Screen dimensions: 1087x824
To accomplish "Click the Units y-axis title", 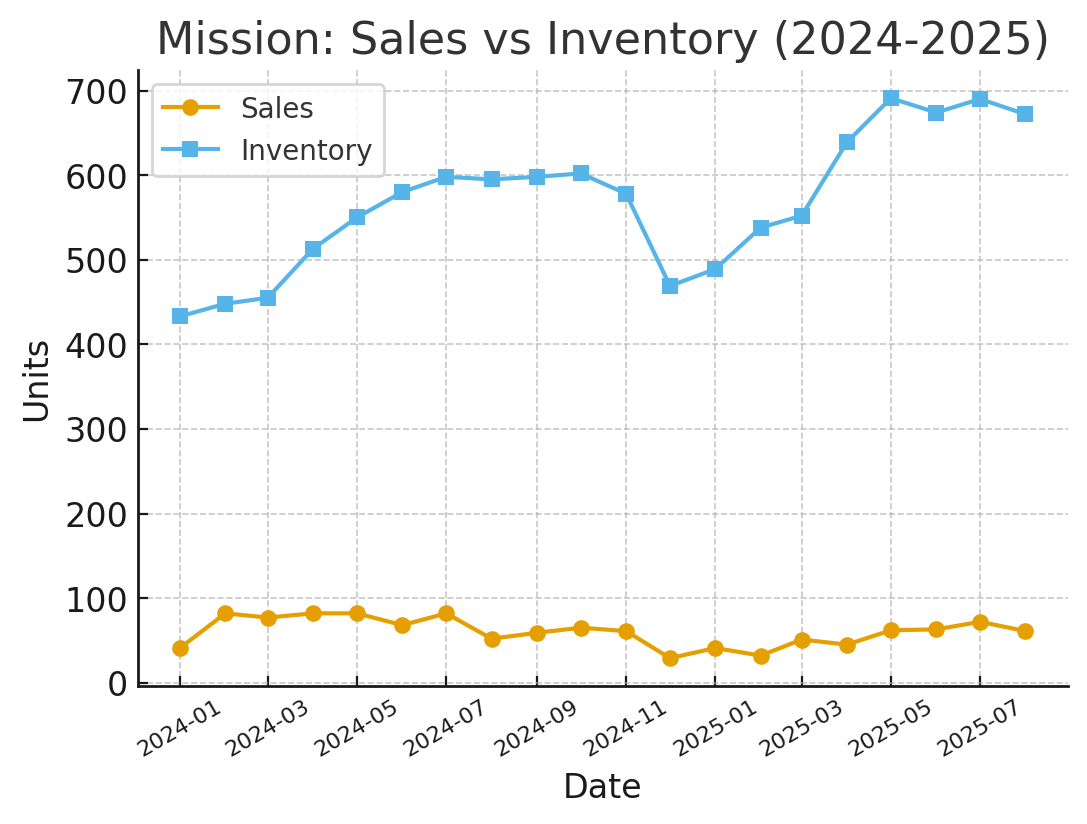I will 37,380.
